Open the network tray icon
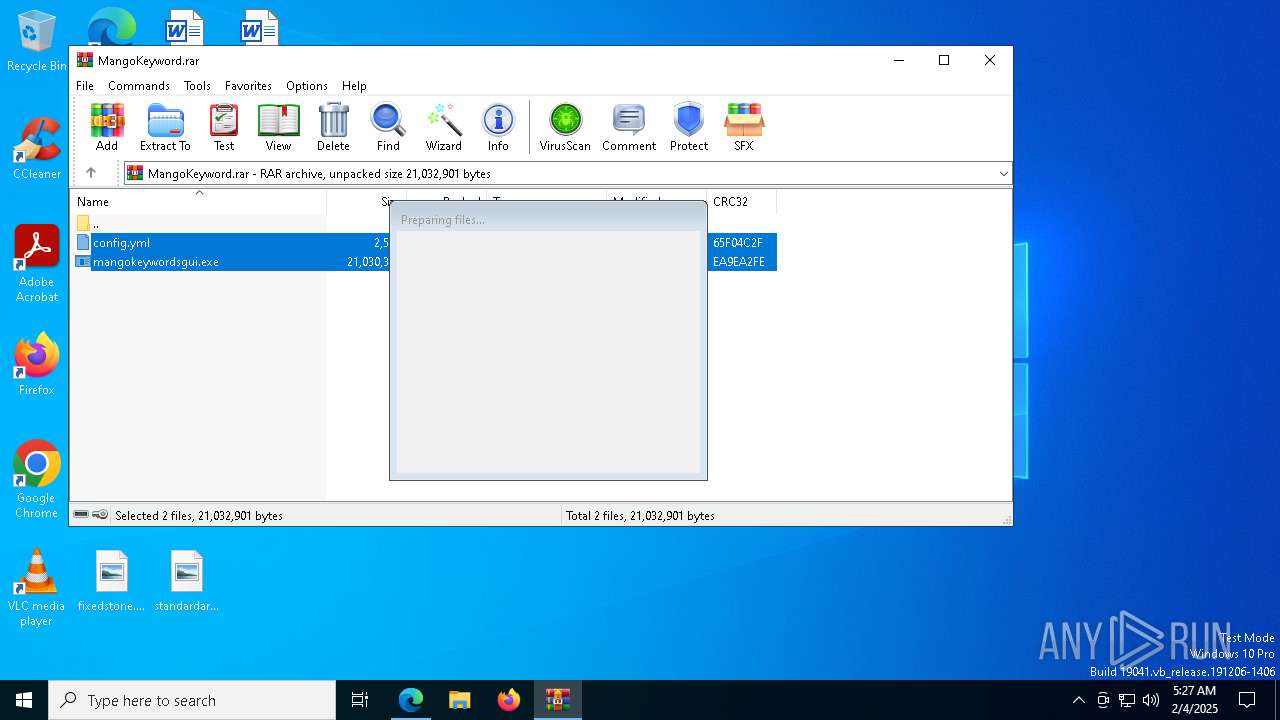The image size is (1280, 720). (x=1127, y=700)
